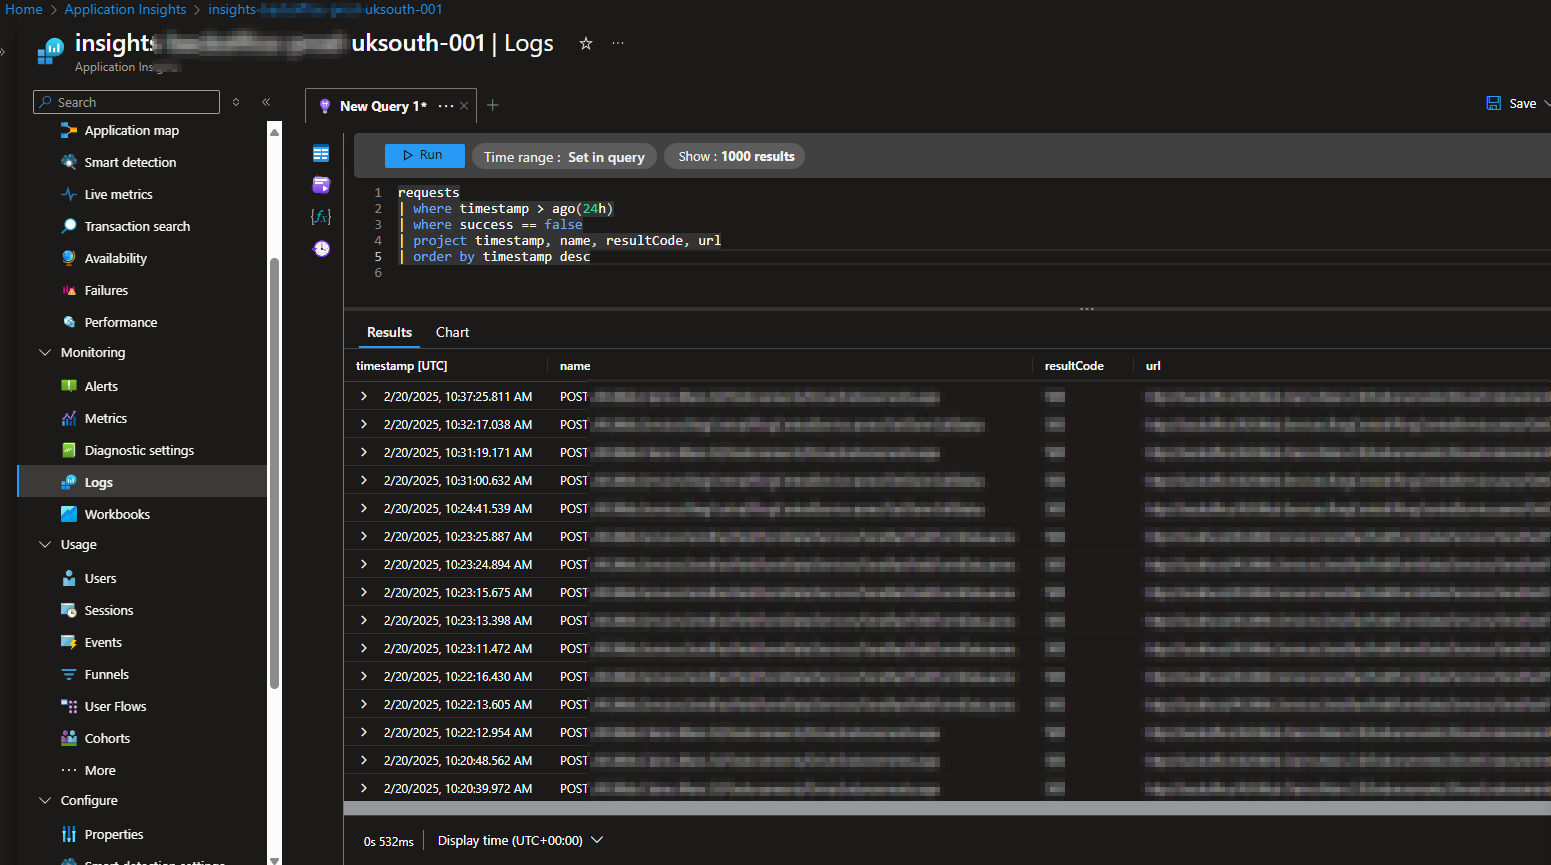Sort by timestamp [UTC] column
The height and width of the screenshot is (865, 1551).
[402, 366]
